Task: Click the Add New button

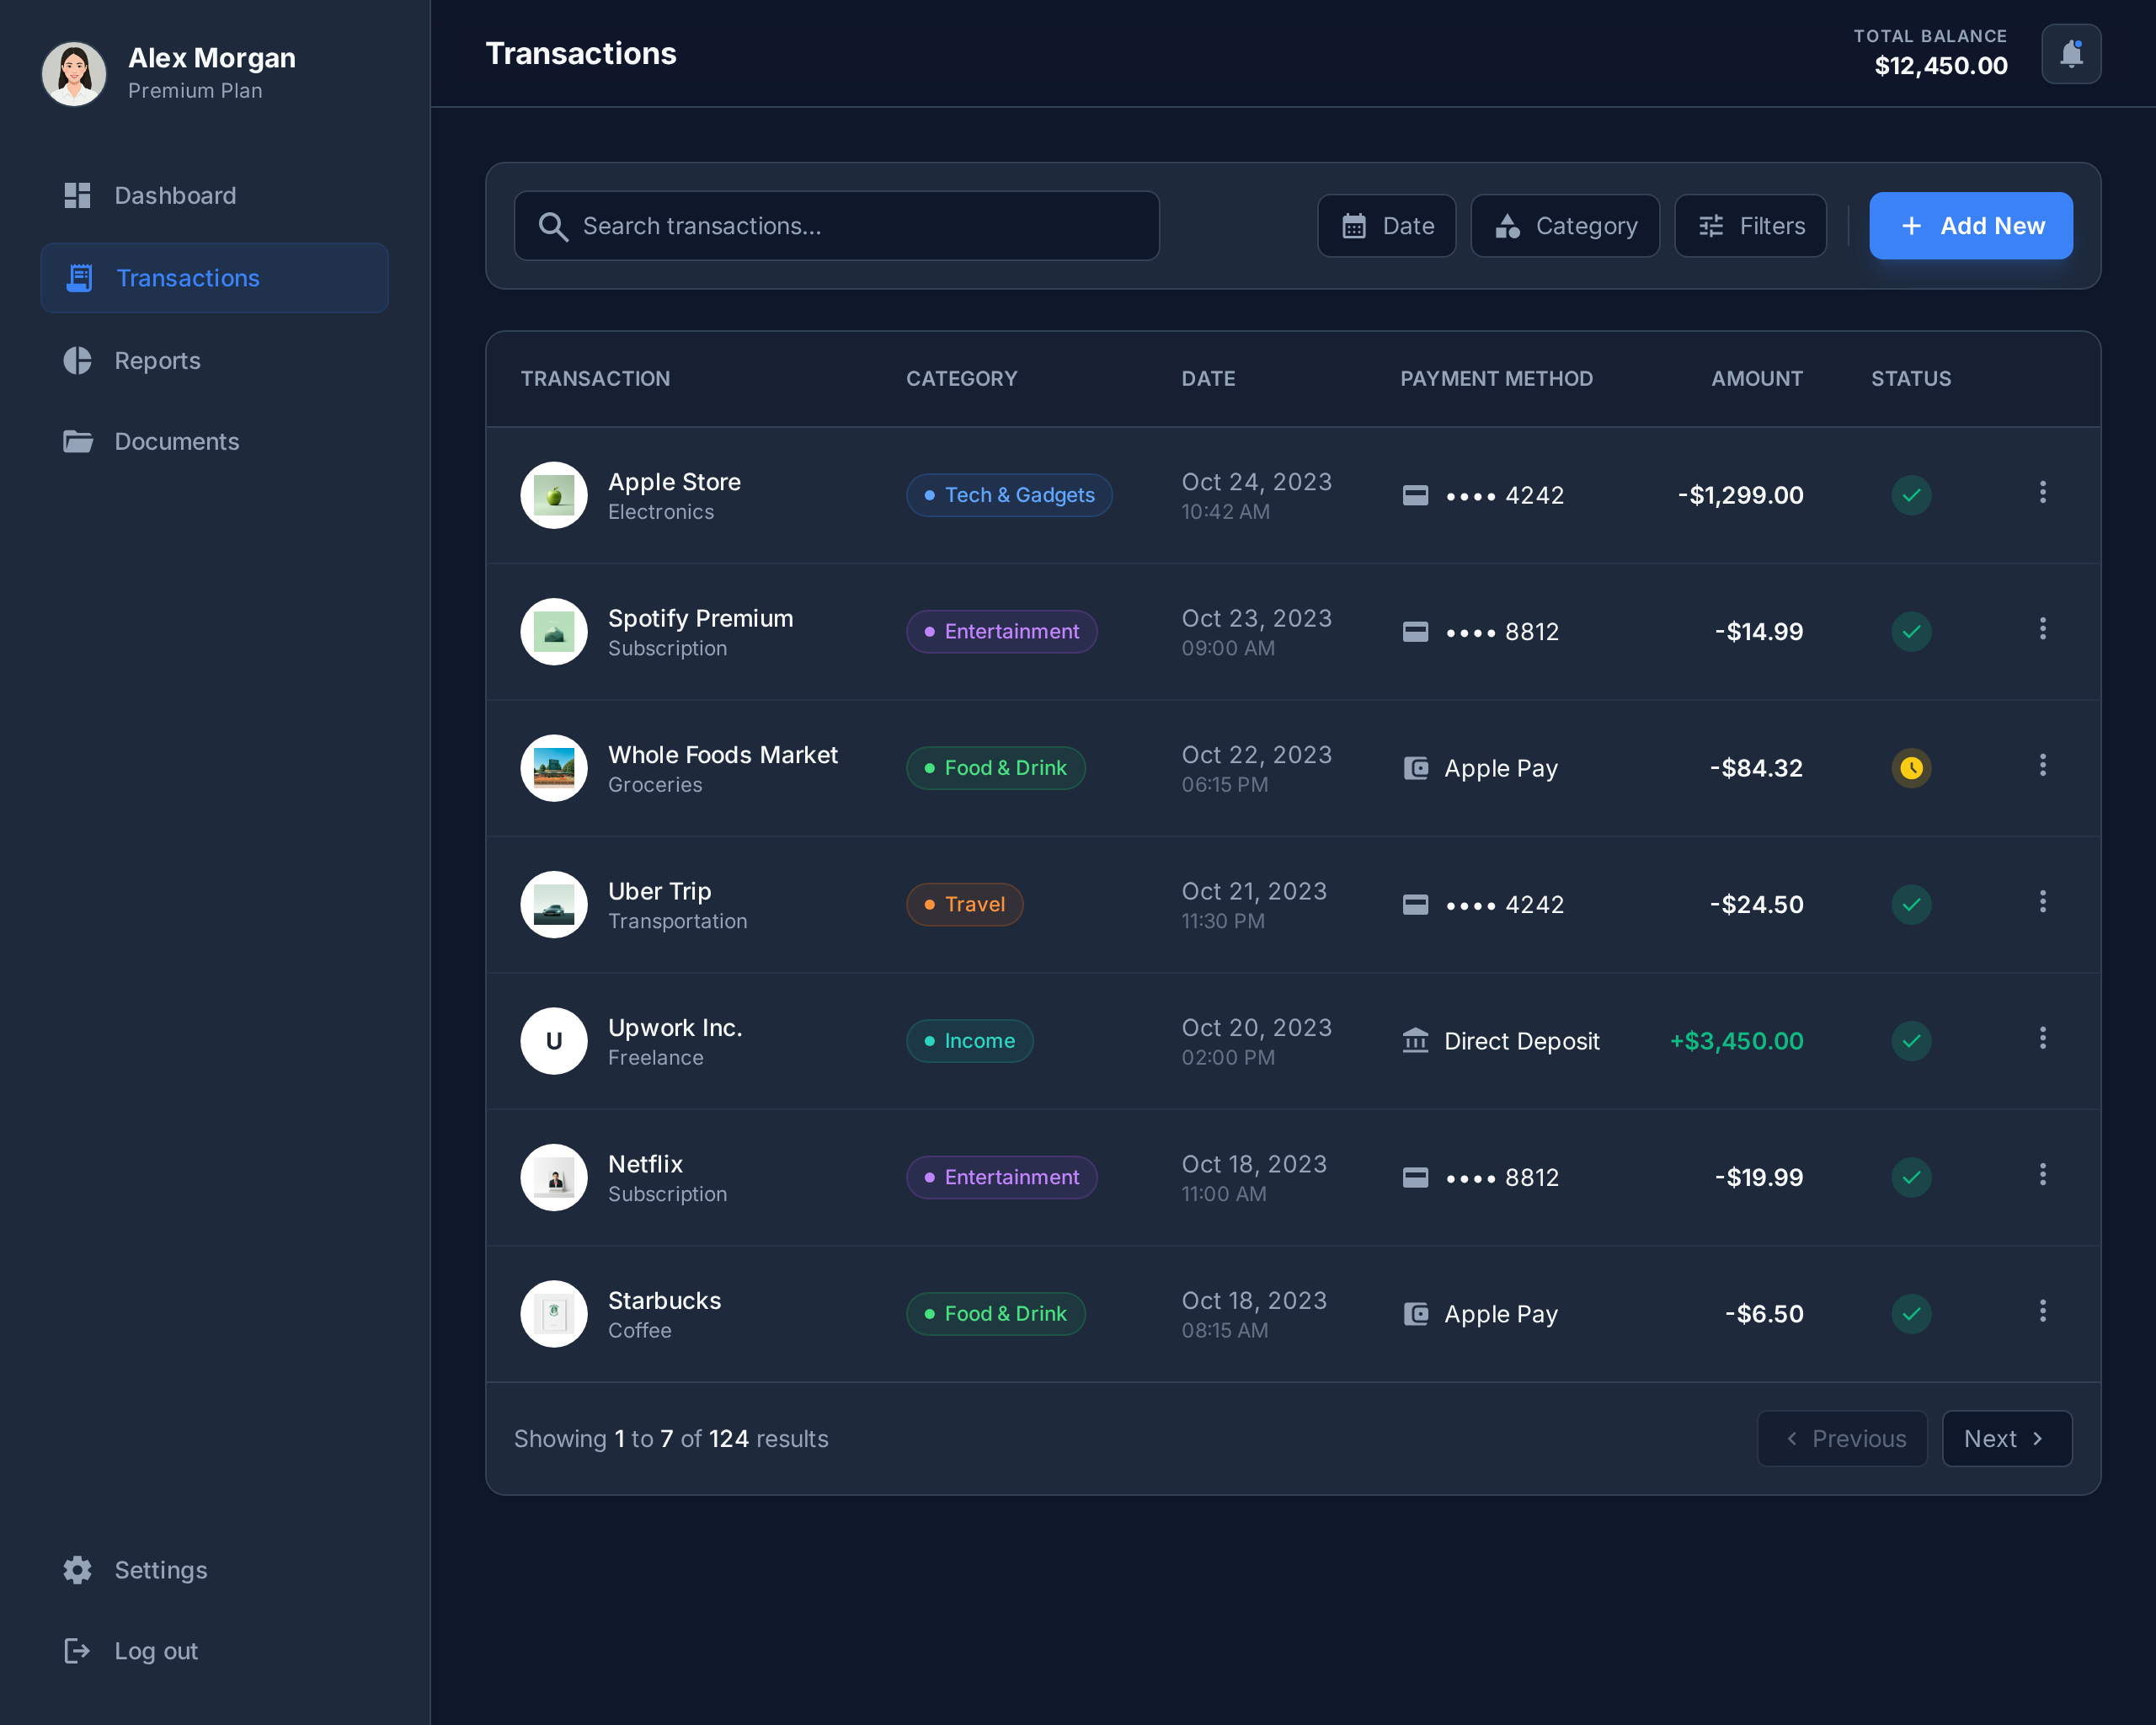Action: 1970,226
